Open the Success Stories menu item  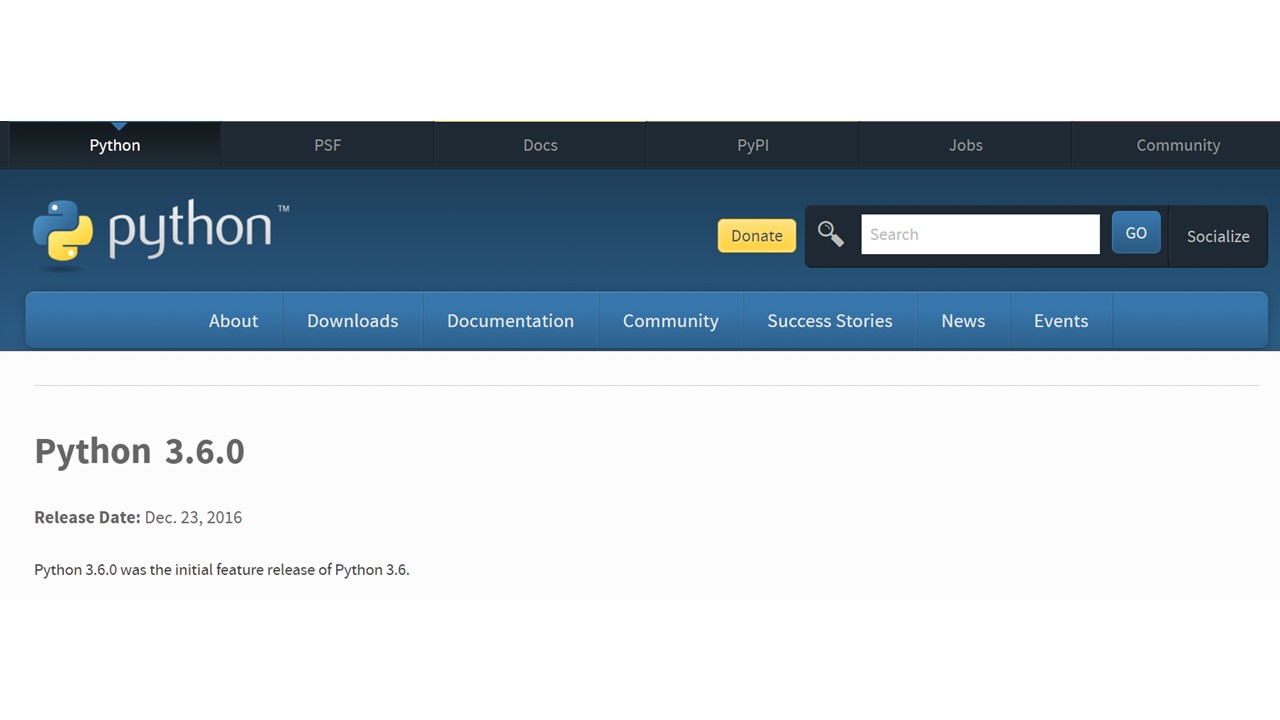[829, 321]
